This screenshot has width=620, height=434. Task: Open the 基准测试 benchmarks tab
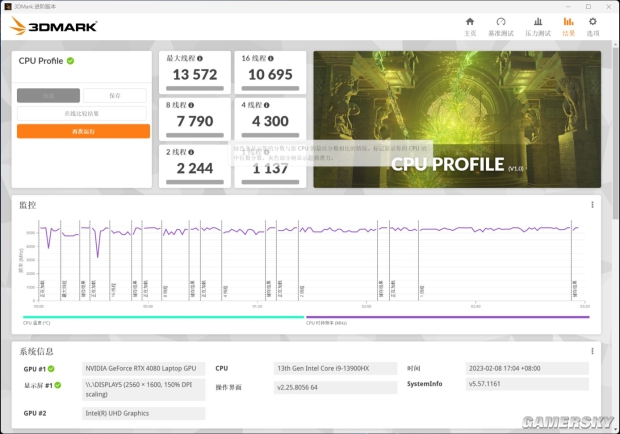point(501,26)
